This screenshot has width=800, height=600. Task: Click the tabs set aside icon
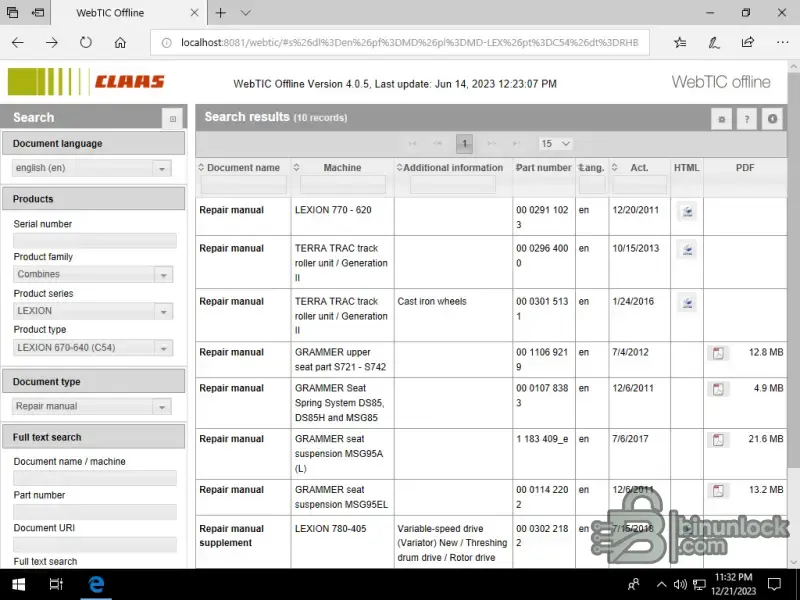click(13, 13)
